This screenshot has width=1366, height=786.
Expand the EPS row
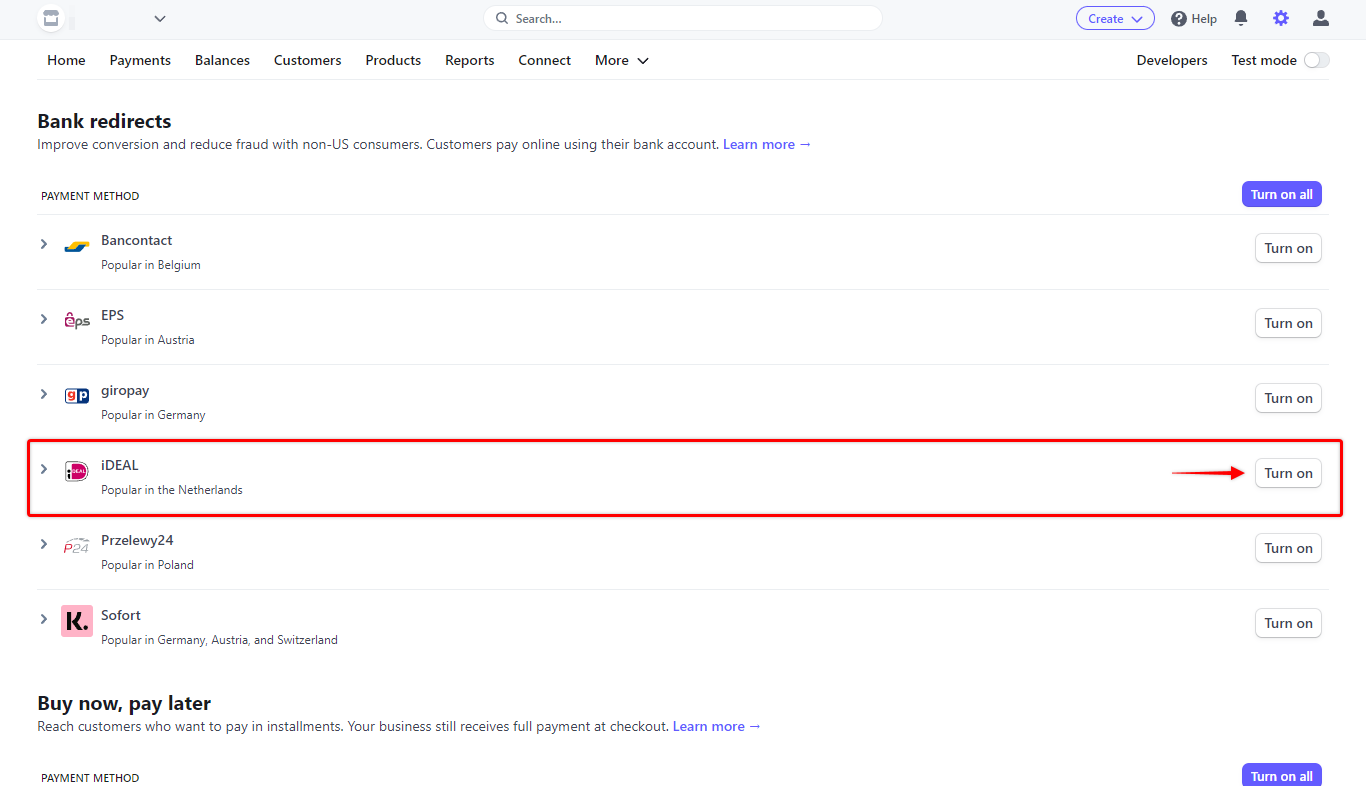point(43,319)
